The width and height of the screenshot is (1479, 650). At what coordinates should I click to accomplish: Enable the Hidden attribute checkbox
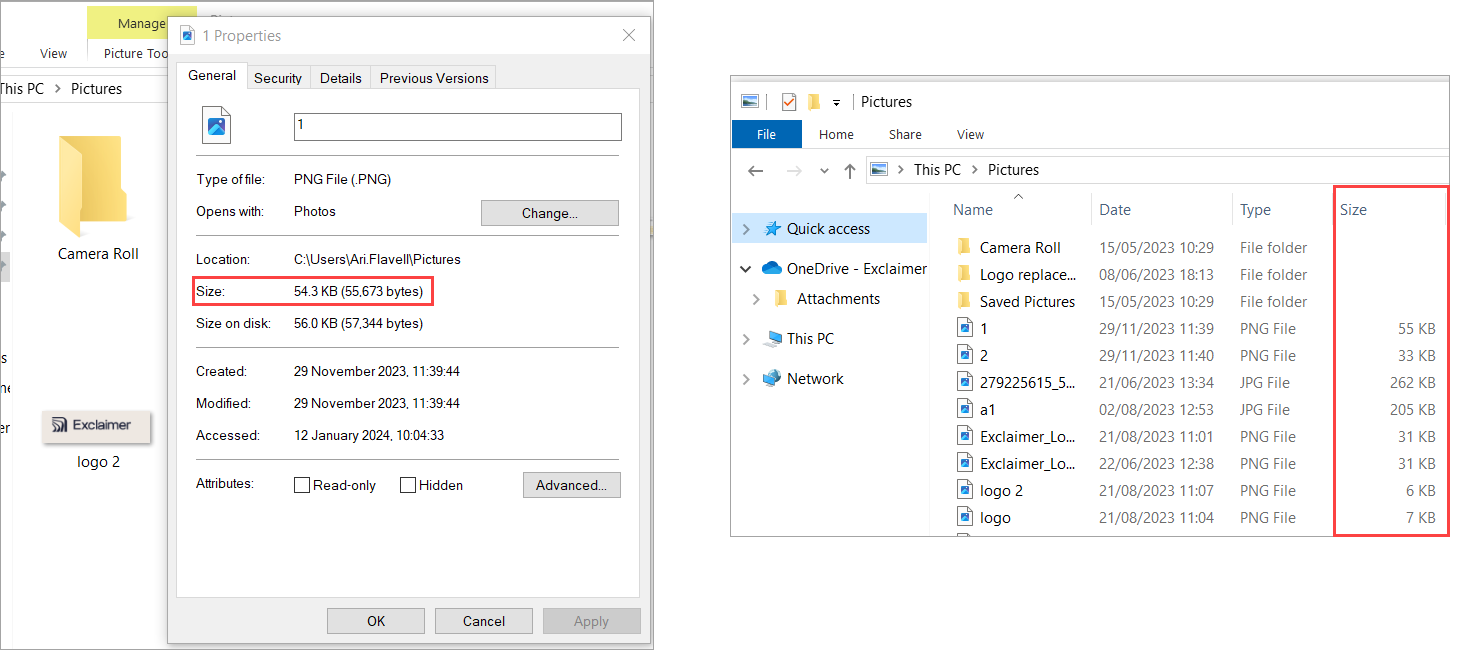[408, 484]
